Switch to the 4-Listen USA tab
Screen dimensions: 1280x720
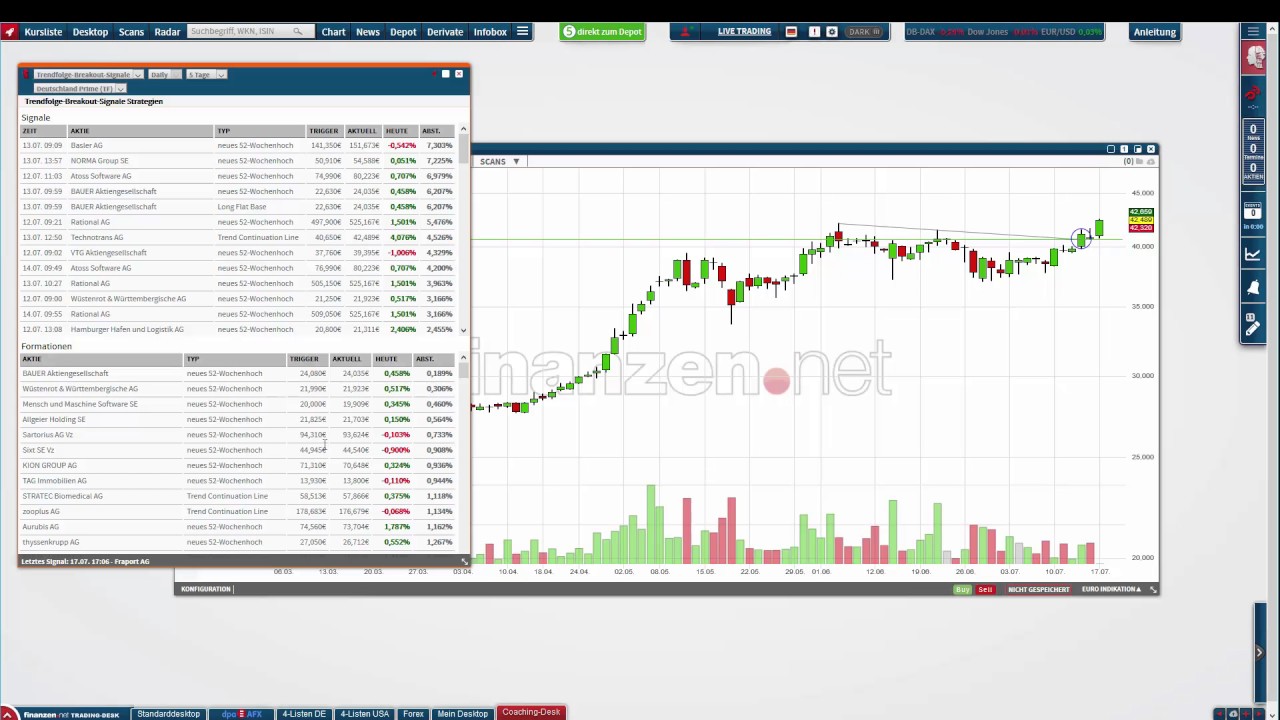click(x=364, y=714)
